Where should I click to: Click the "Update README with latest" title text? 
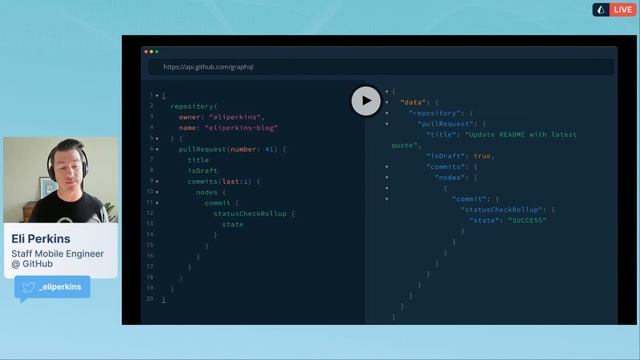[521, 135]
